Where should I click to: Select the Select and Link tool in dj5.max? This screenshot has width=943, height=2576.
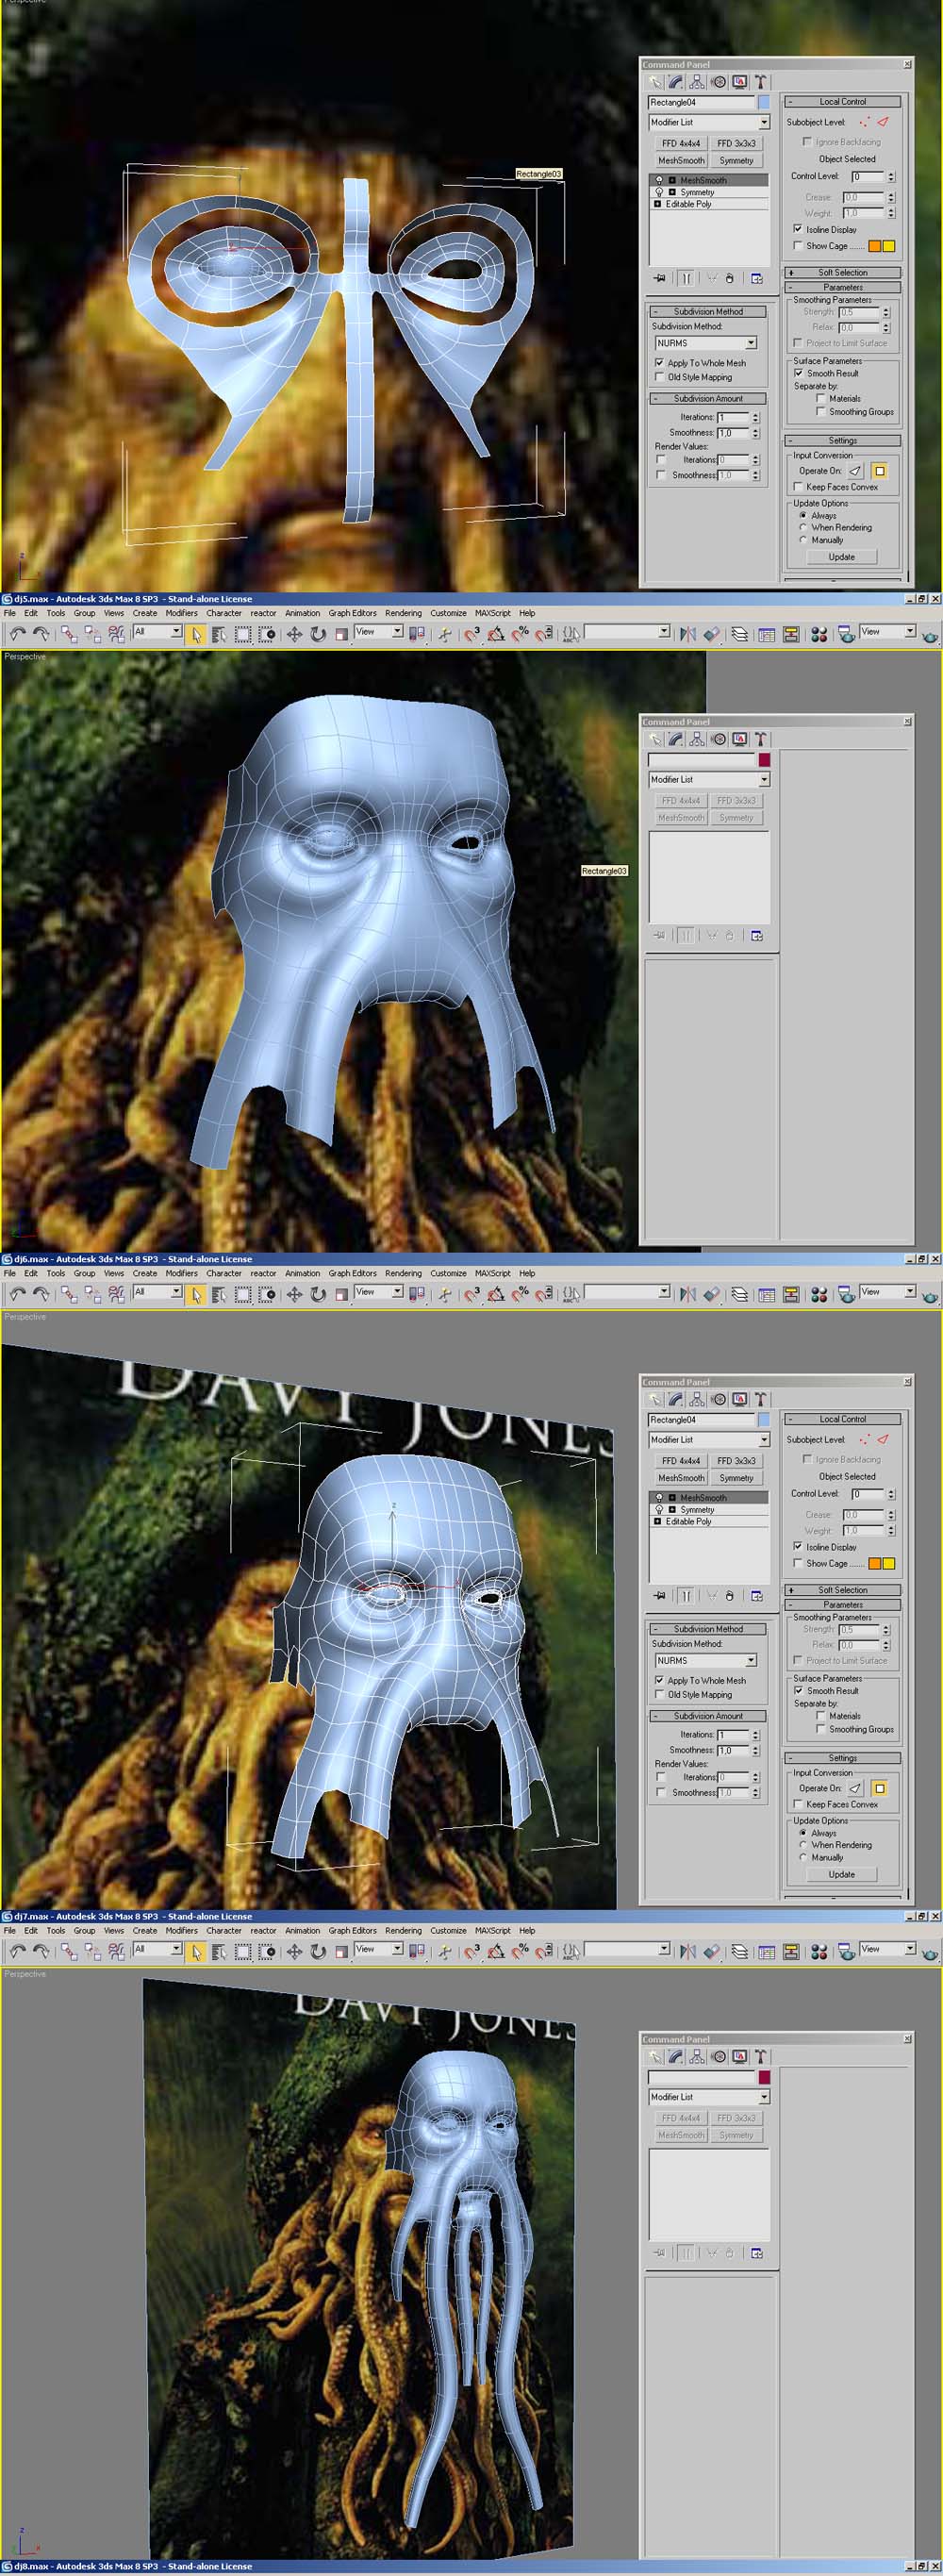tap(68, 634)
